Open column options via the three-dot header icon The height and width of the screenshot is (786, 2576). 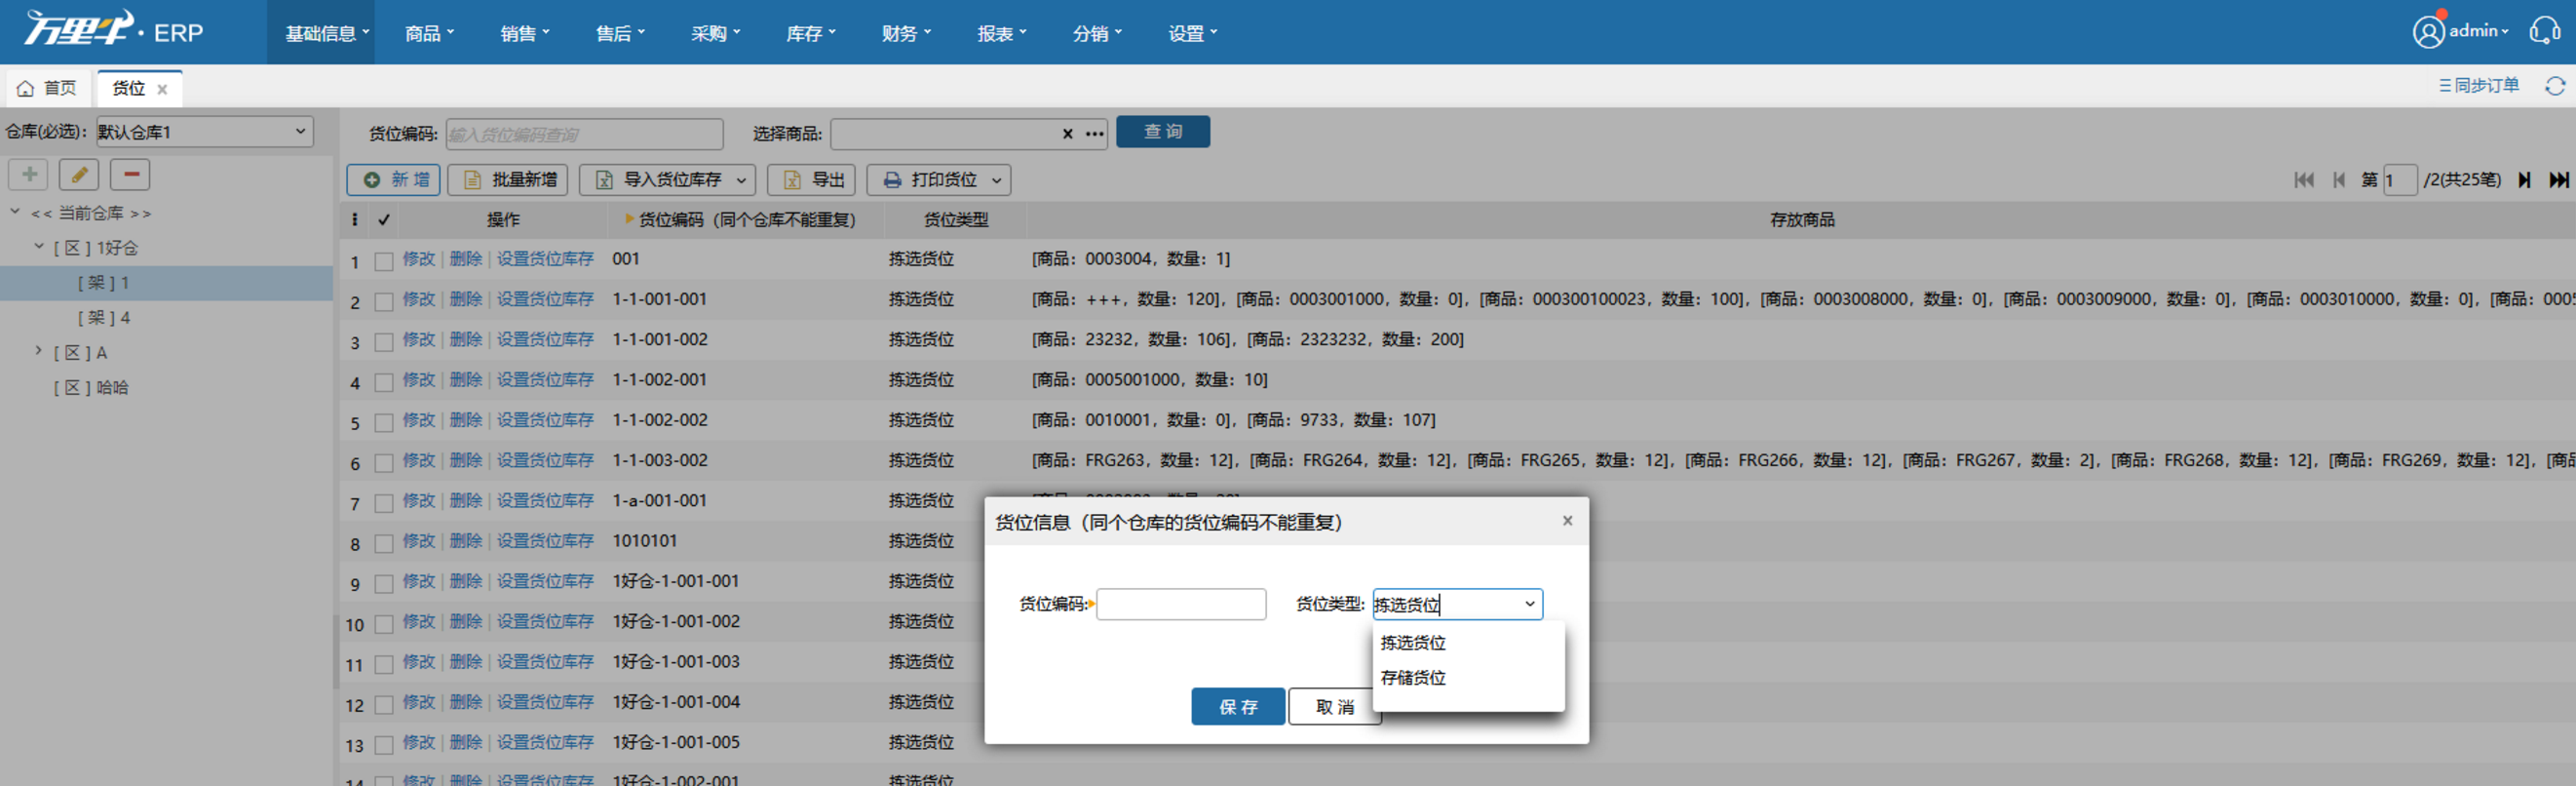(x=354, y=220)
